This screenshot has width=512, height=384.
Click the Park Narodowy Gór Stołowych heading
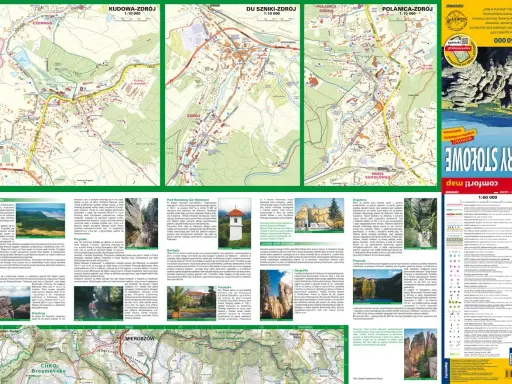tap(188, 200)
